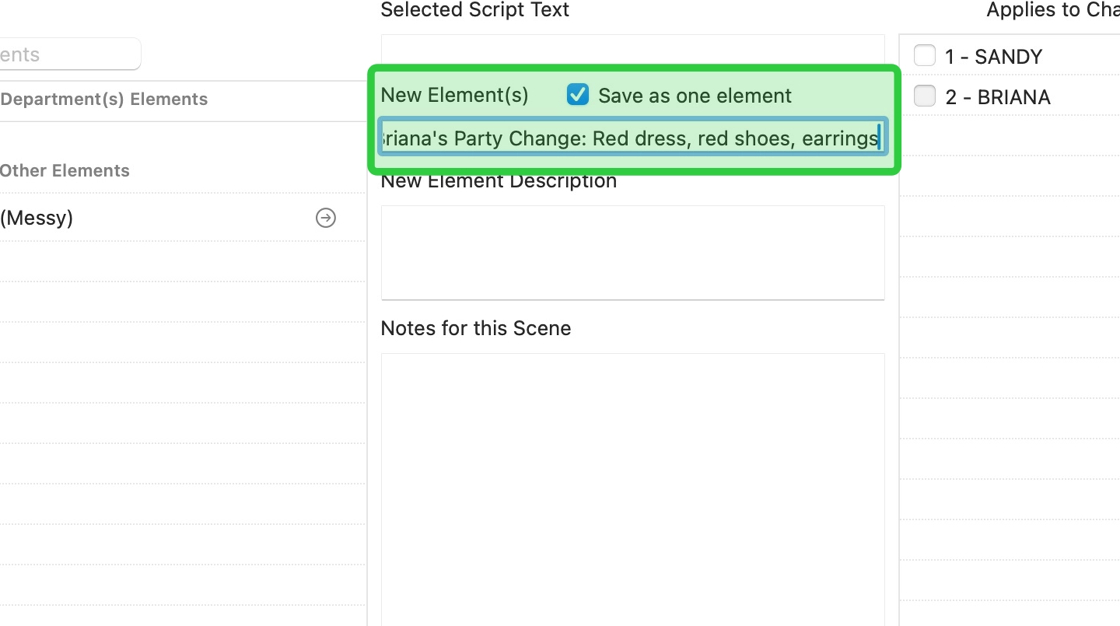Uncheck the Save as one element checkbox

pyautogui.click(x=578, y=95)
